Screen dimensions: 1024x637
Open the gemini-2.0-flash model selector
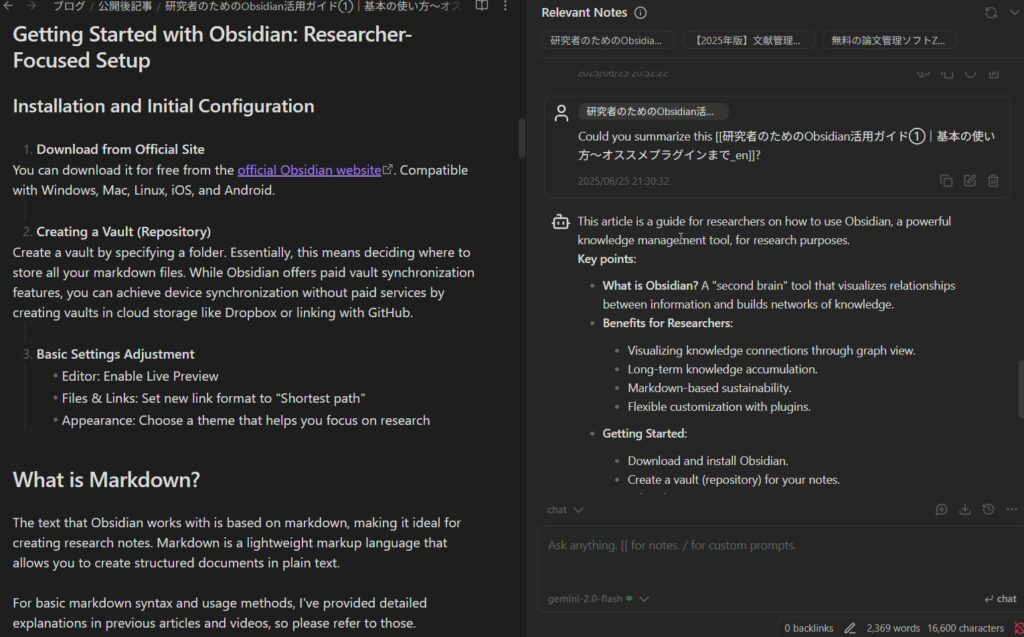pyautogui.click(x=598, y=598)
